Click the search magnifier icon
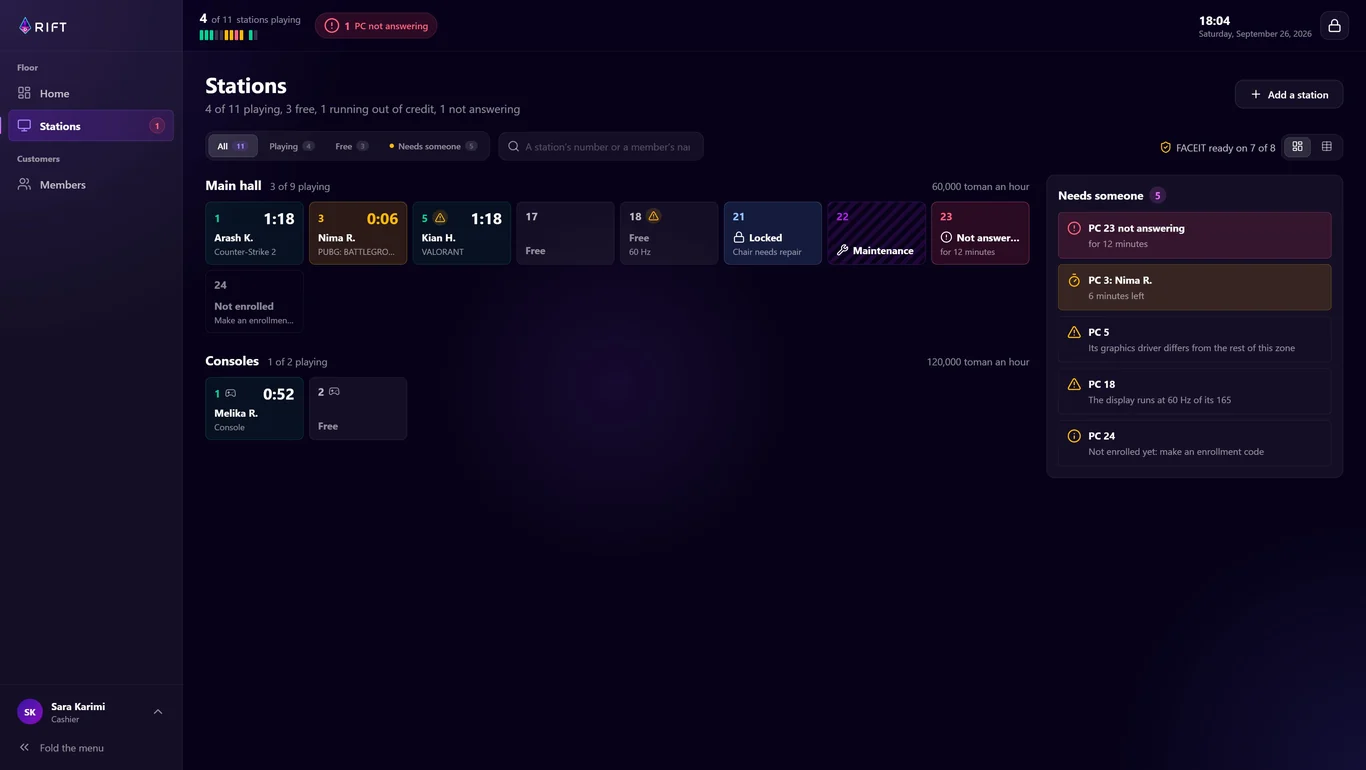The width and height of the screenshot is (1366, 770). pos(513,146)
